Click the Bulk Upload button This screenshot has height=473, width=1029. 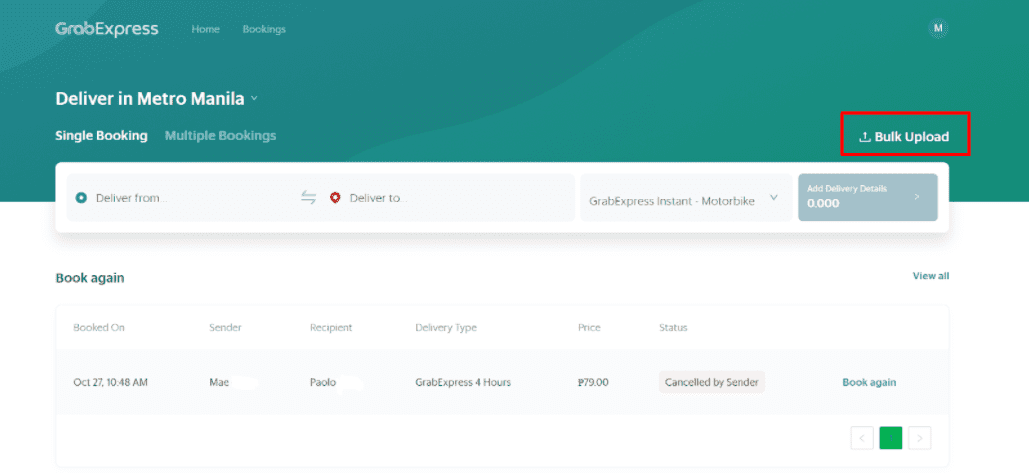[904, 136]
